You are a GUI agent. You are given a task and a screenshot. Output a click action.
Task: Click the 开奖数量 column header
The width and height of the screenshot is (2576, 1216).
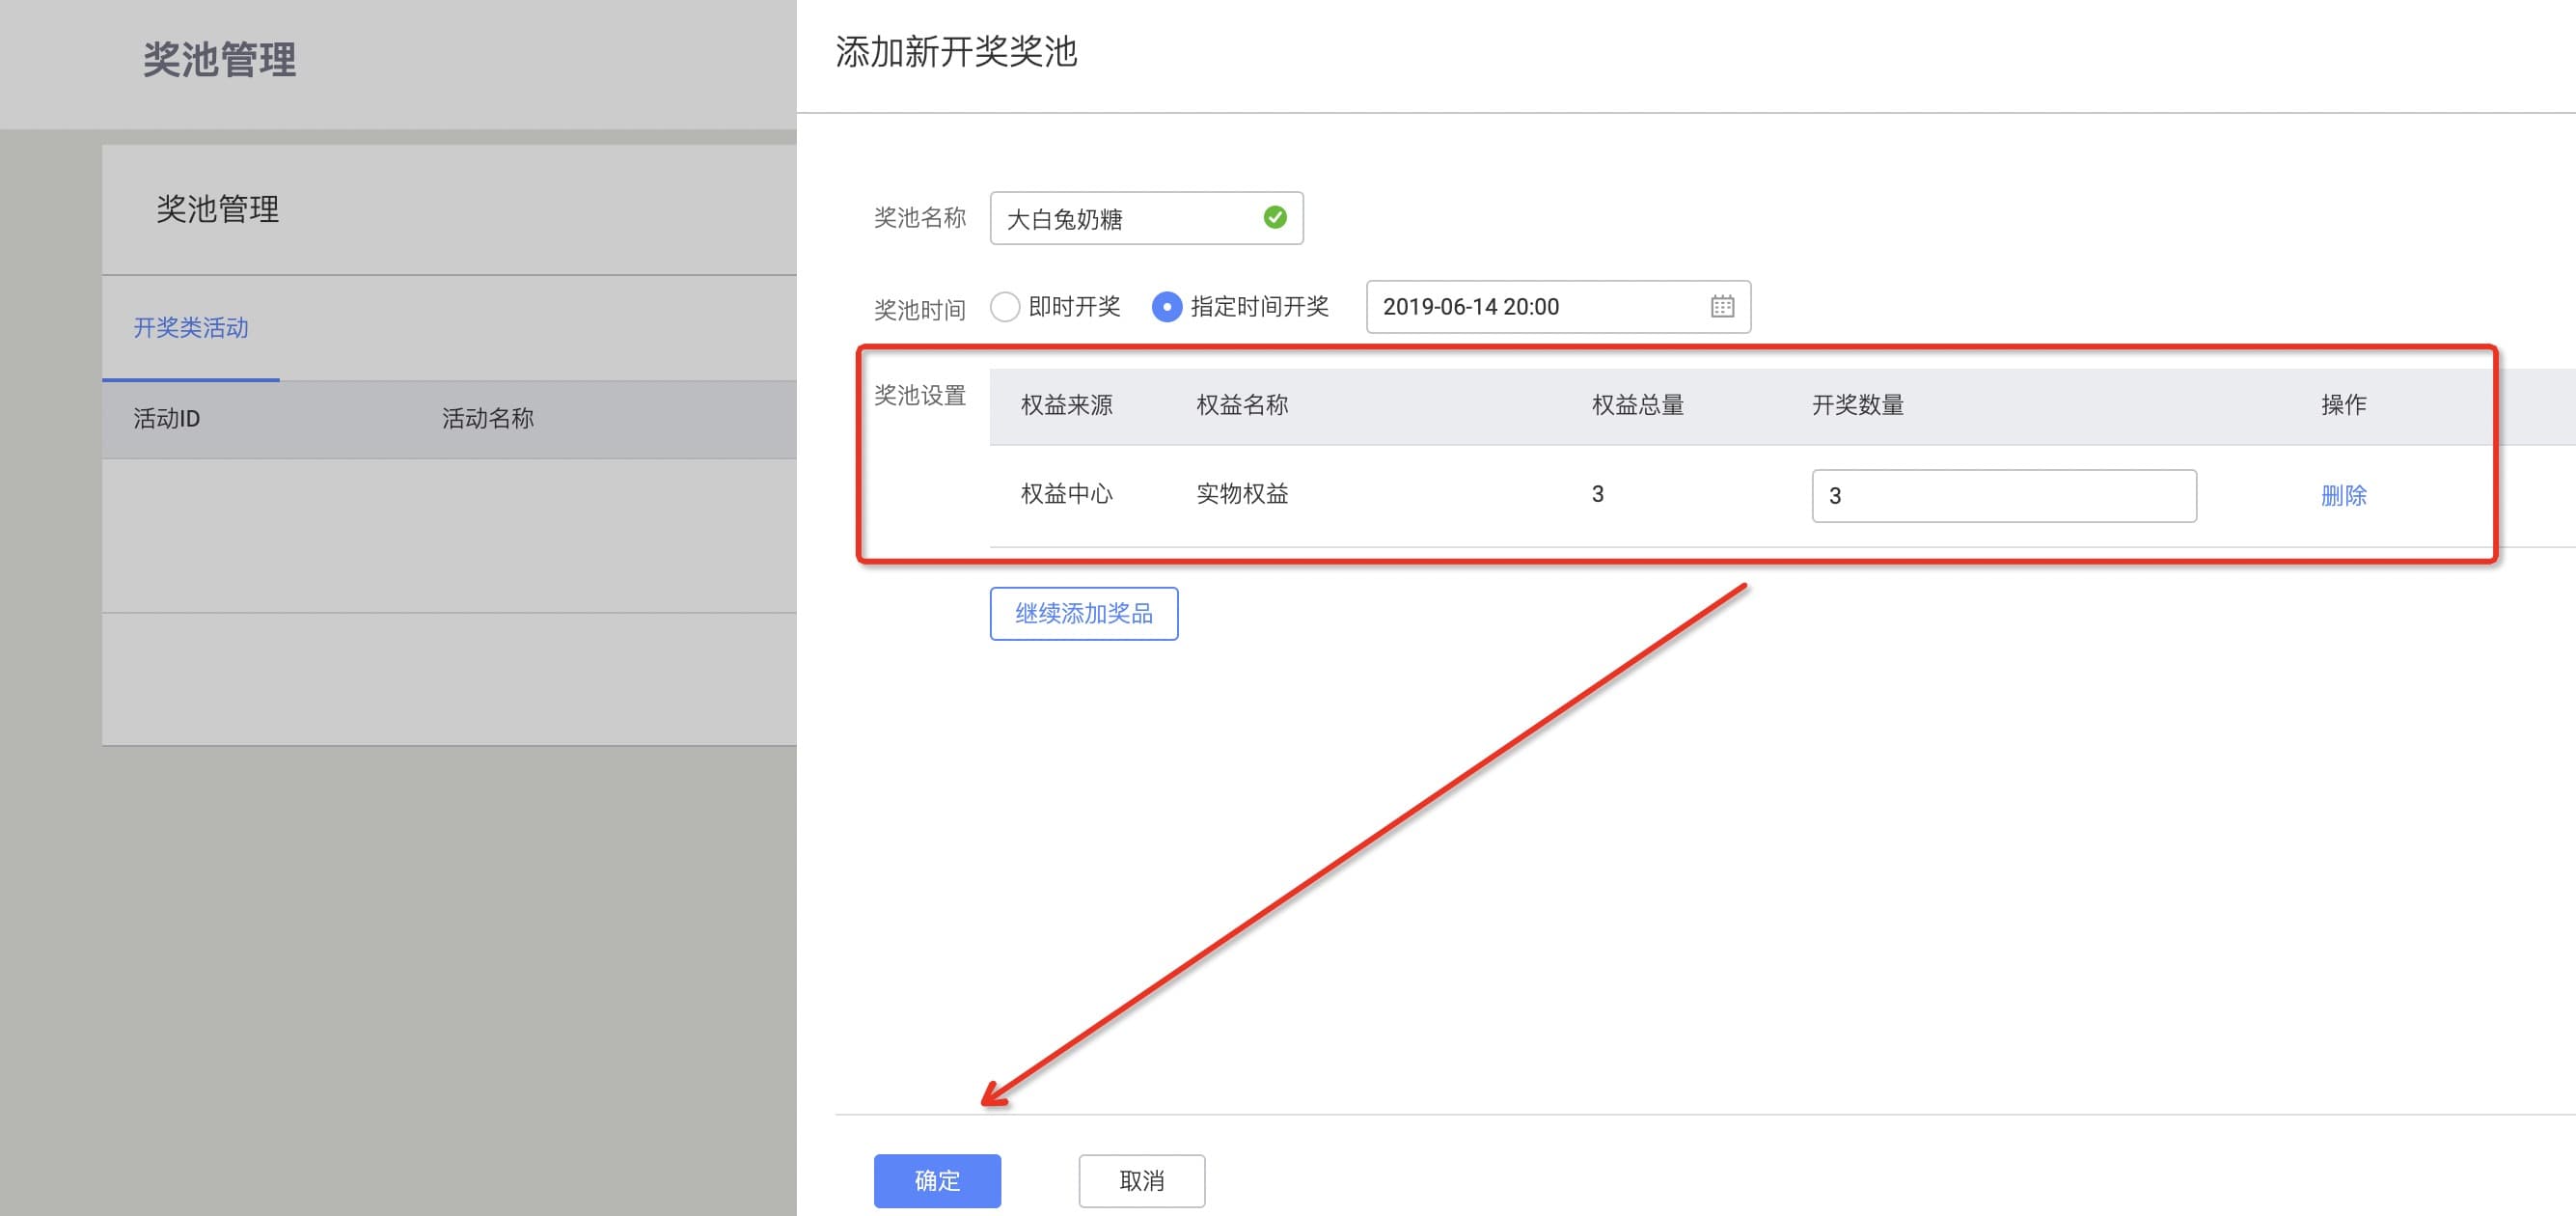click(x=1858, y=405)
